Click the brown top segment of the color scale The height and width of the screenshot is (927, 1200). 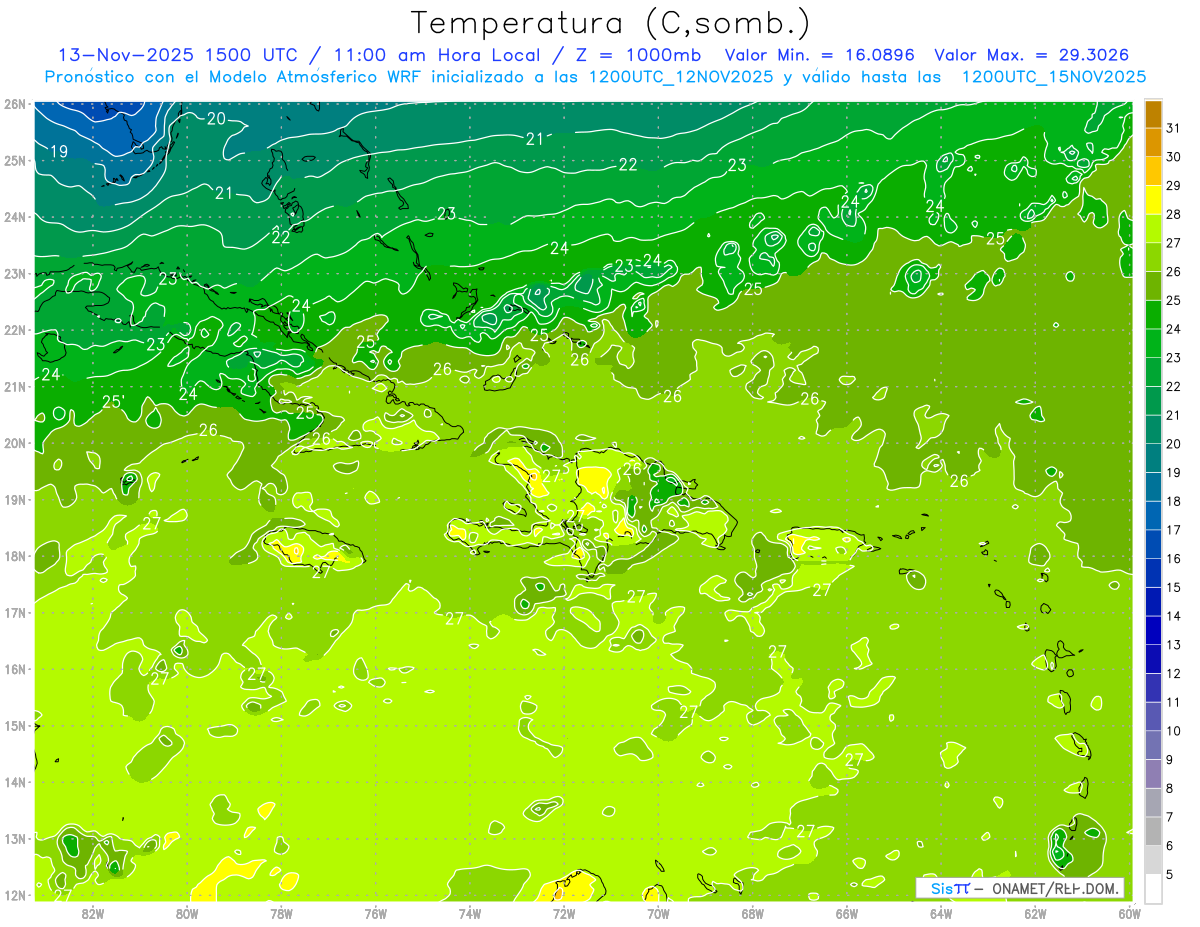(1153, 114)
